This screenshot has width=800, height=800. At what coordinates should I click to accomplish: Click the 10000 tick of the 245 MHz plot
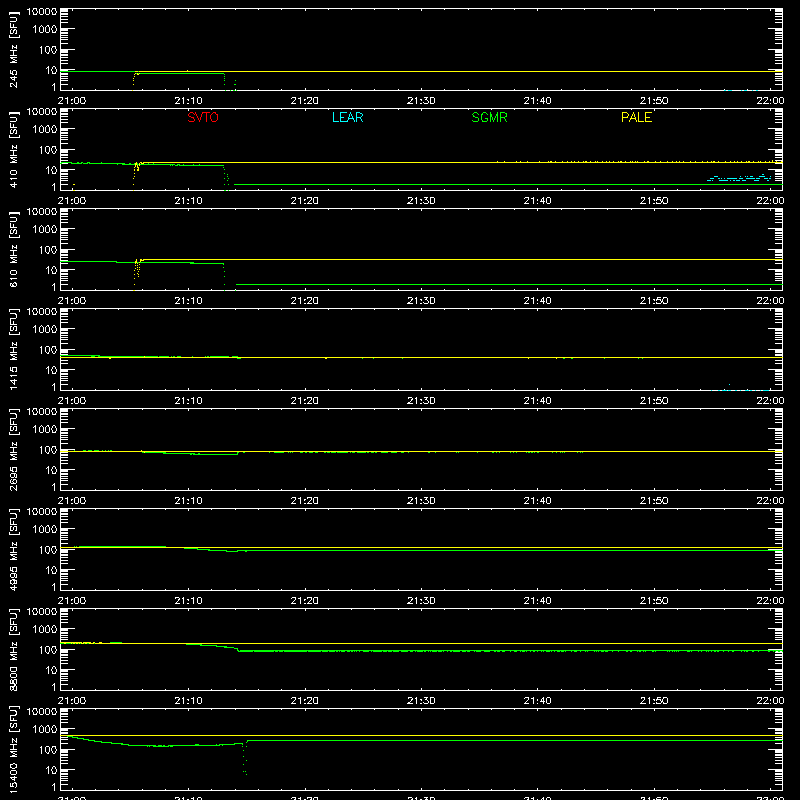(x=42, y=12)
